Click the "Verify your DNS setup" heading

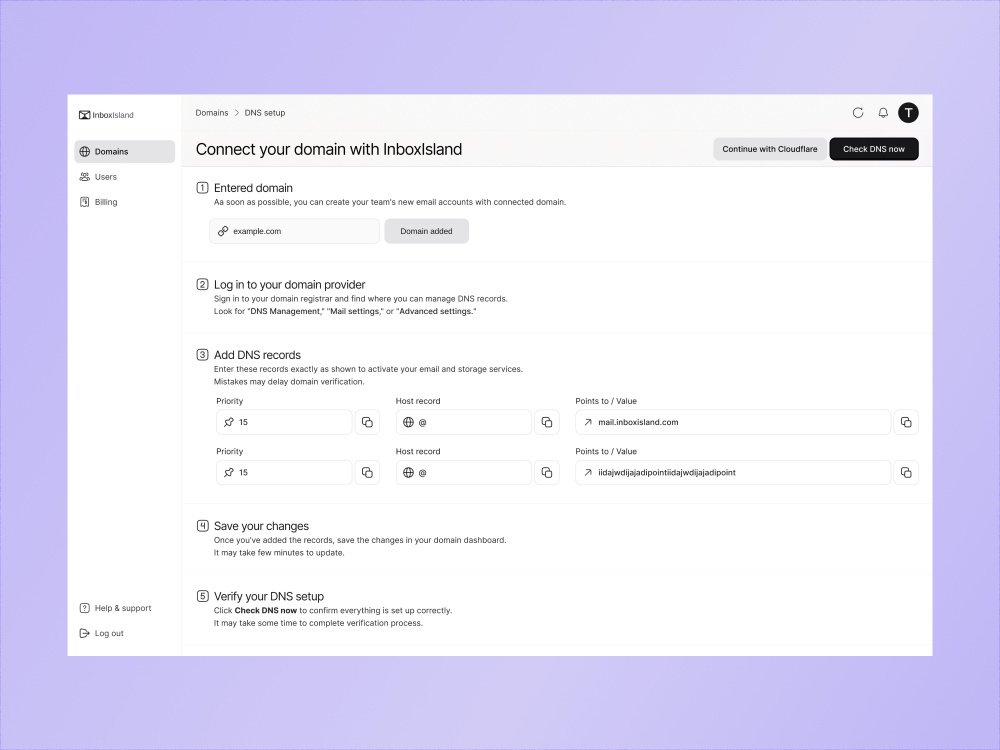(x=268, y=596)
